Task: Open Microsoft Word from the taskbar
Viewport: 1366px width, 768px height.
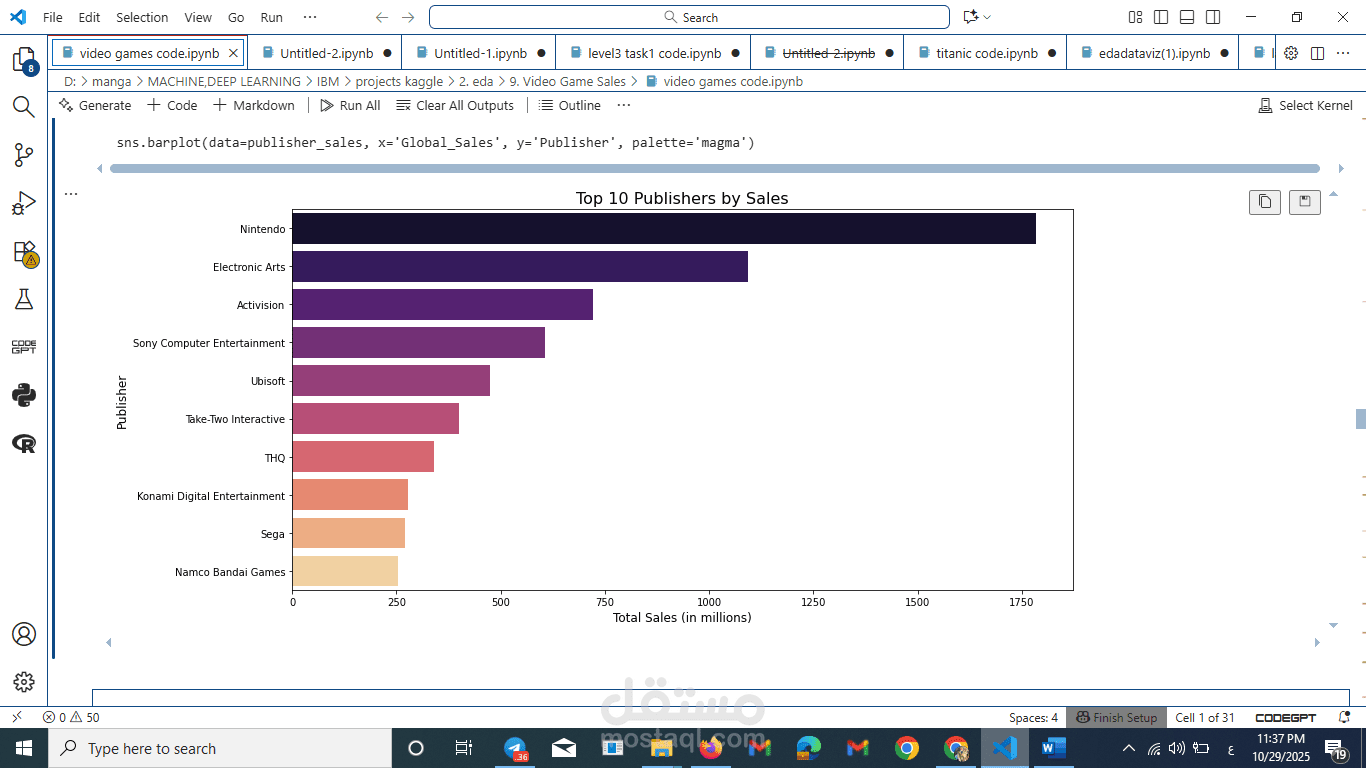Action: click(1054, 748)
